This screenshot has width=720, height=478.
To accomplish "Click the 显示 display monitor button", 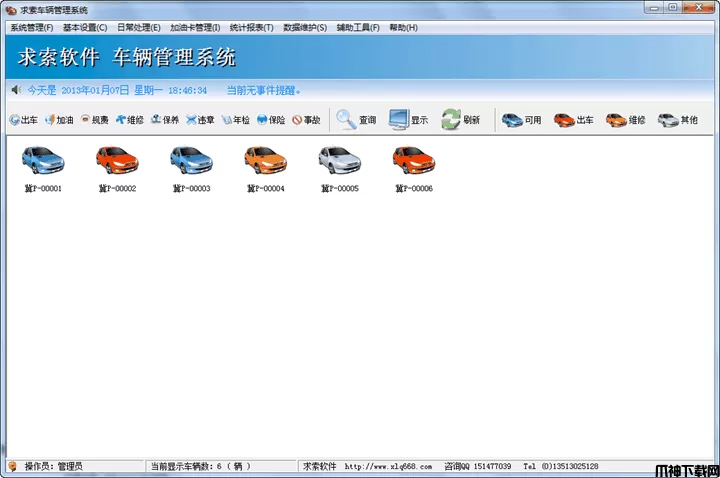I will click(408, 120).
